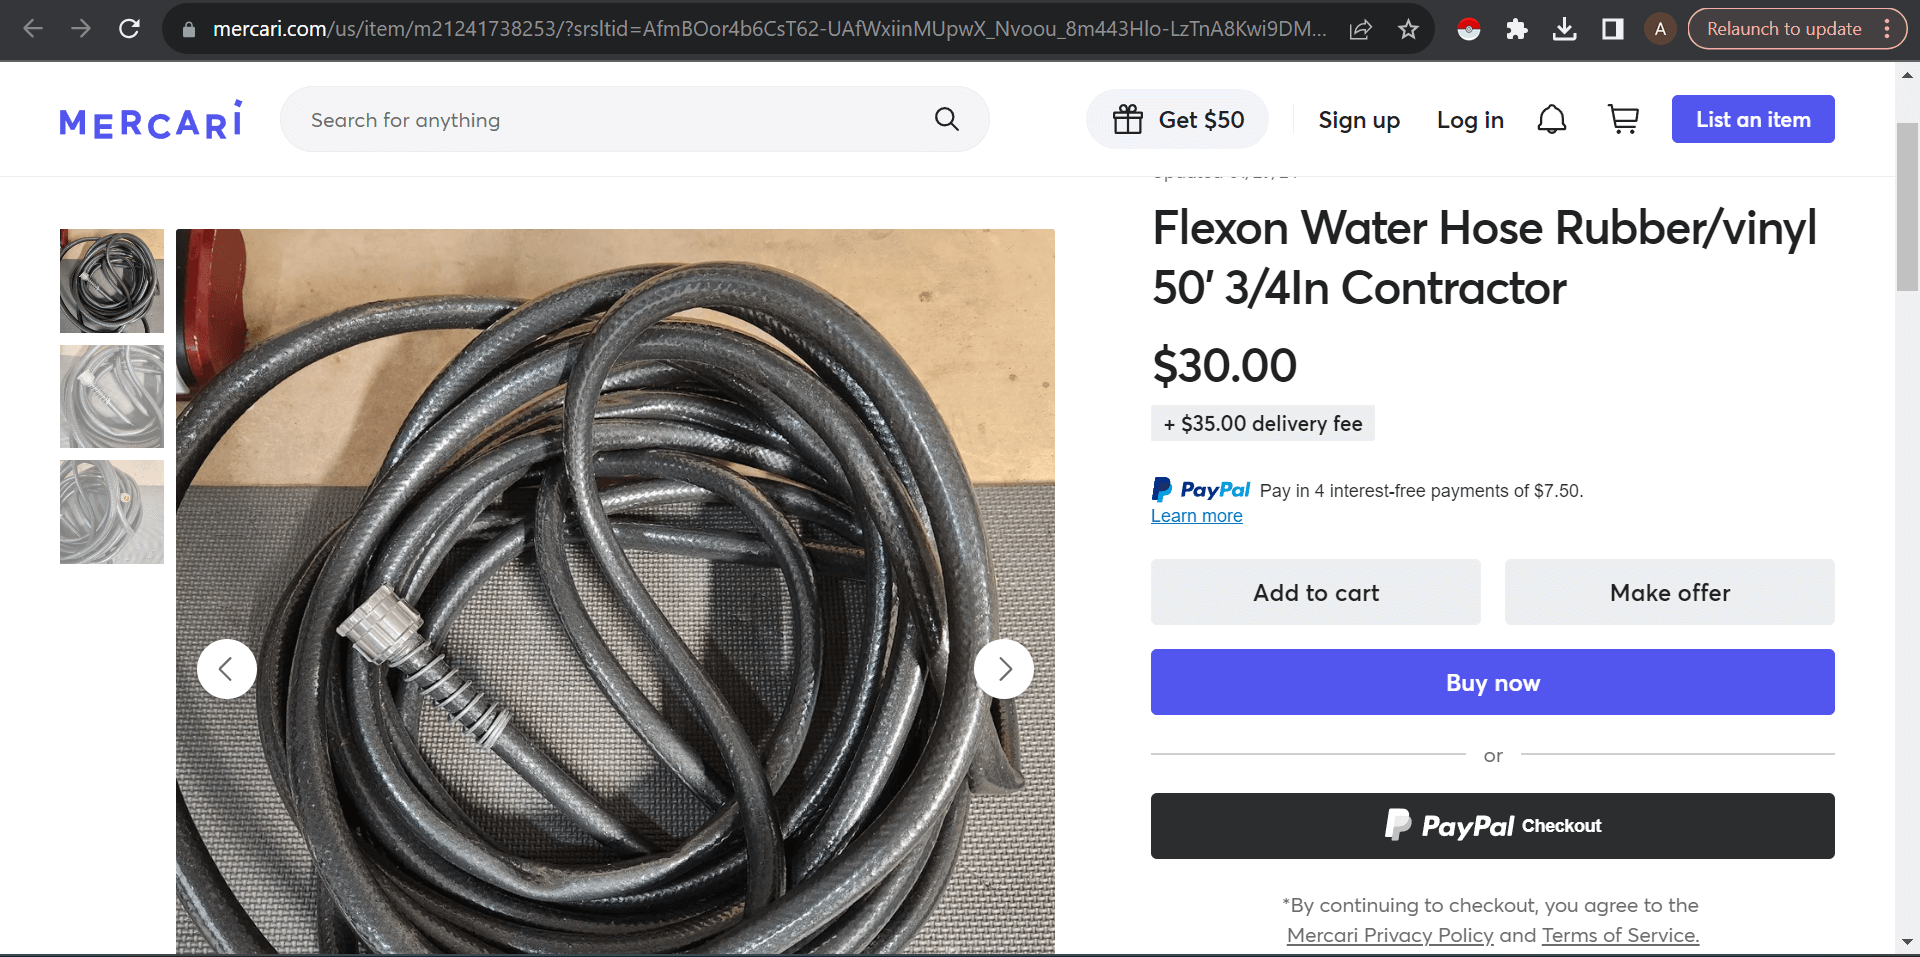Open downloads via the download icon
Viewport: 1920px width, 957px height.
pos(1563,29)
